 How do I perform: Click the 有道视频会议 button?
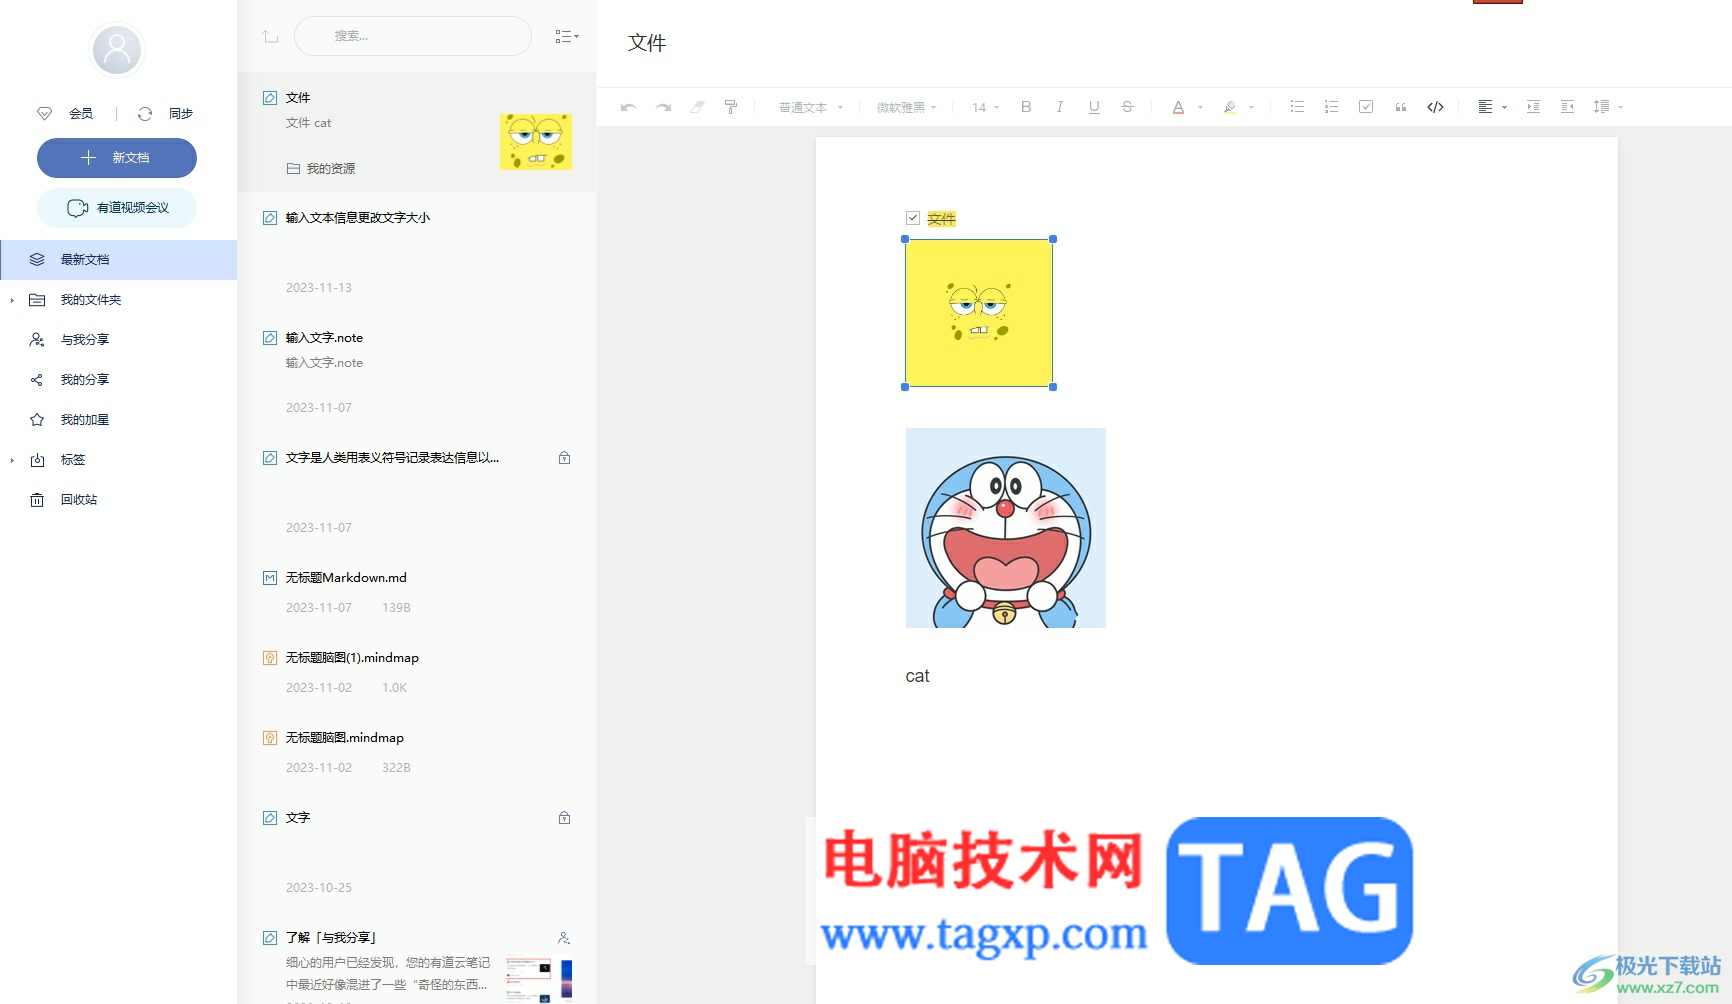(117, 208)
